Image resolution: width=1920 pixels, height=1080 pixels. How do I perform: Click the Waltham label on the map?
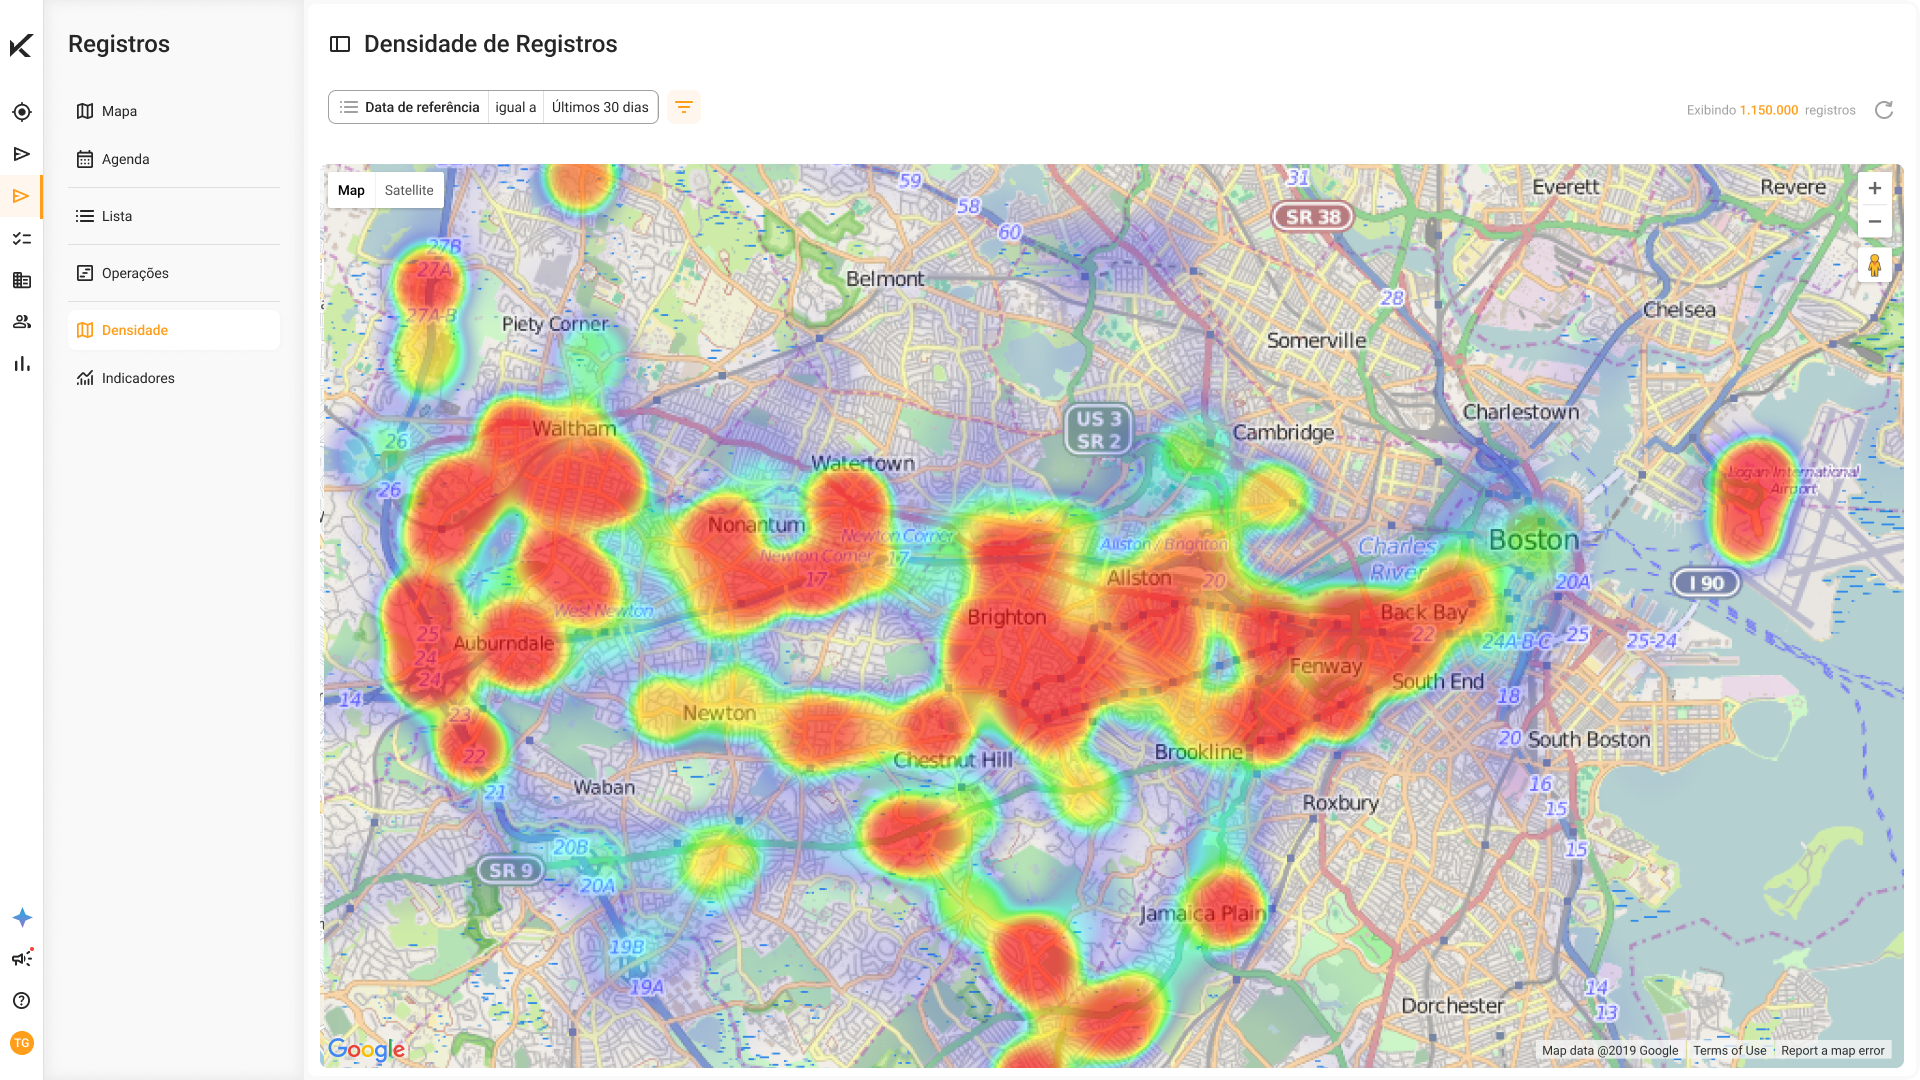[x=574, y=428]
